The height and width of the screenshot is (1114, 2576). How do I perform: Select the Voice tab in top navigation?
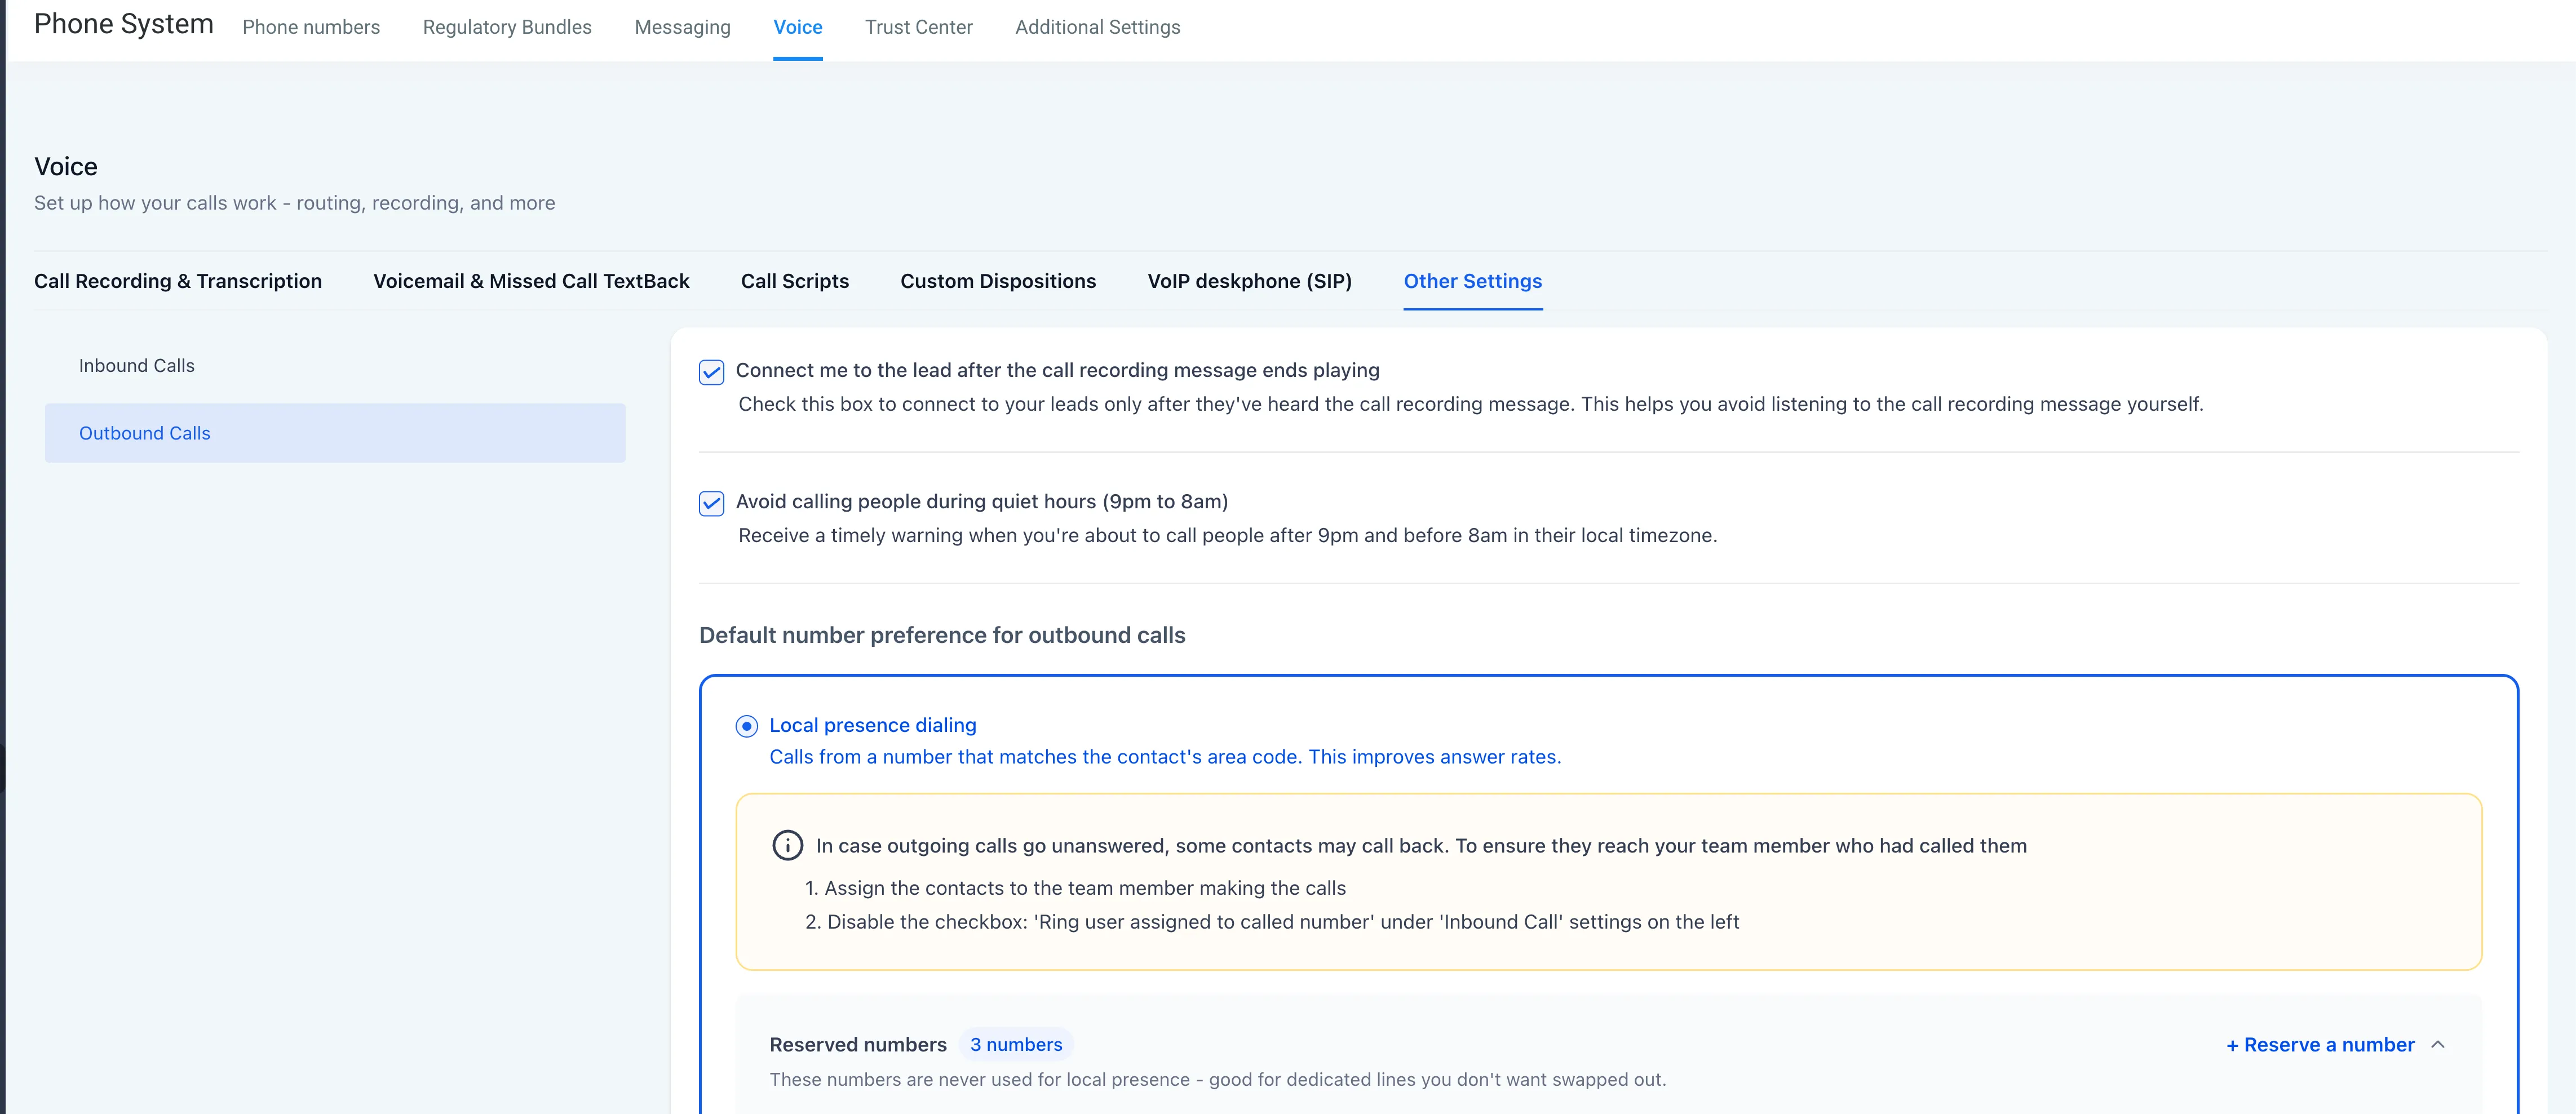coord(798,27)
